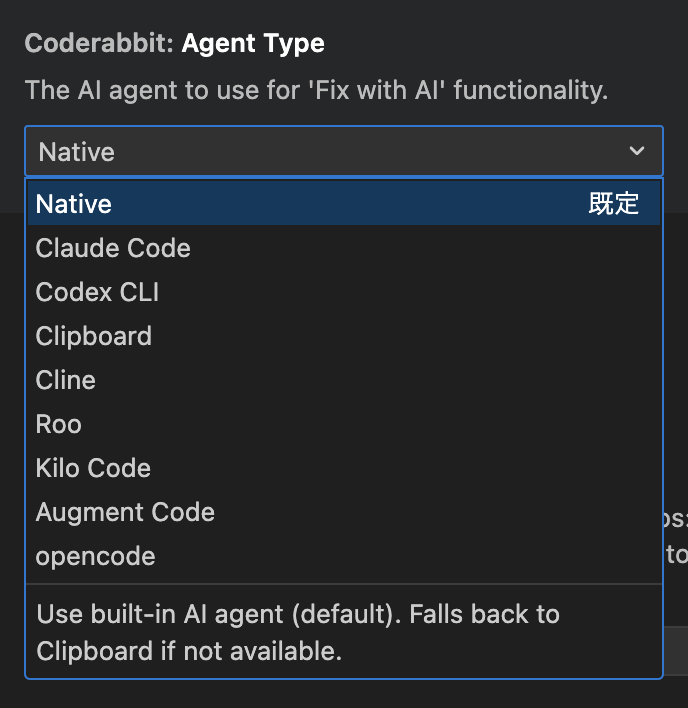Click the cut-off 'to' text beside opencode
The width and height of the screenshot is (688, 708).
pos(676,553)
